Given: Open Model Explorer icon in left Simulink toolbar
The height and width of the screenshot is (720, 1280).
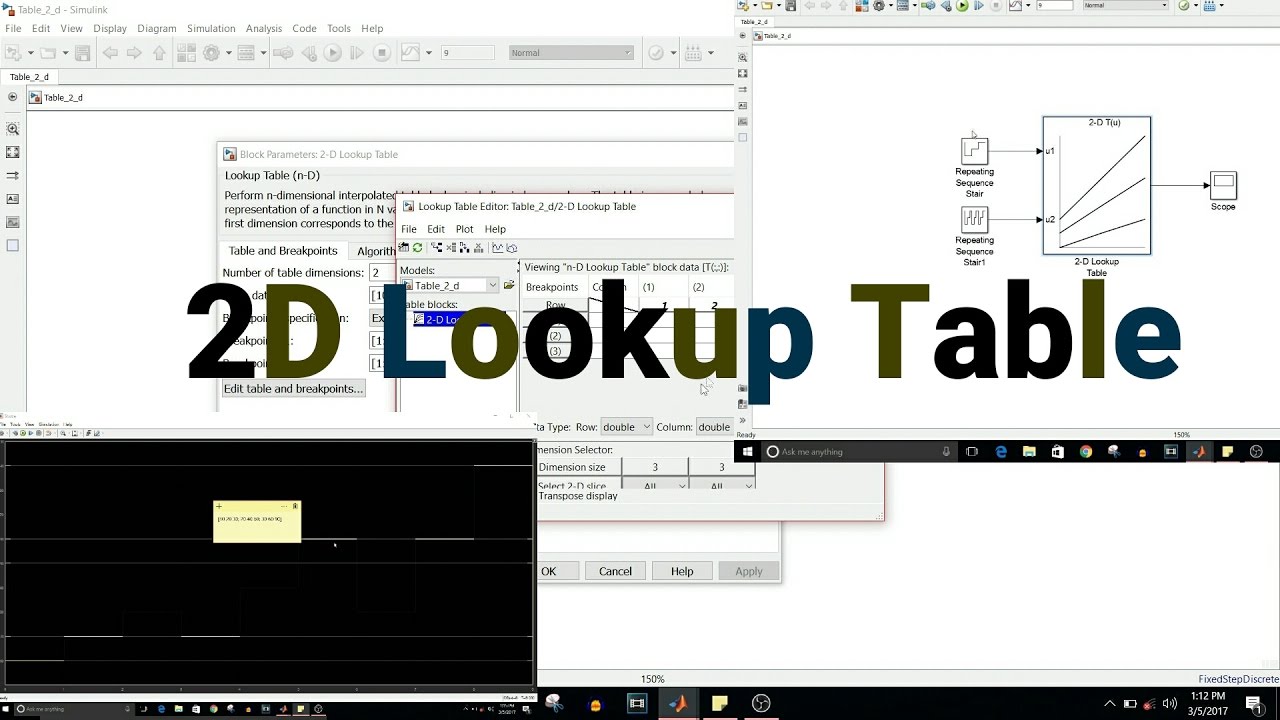Looking at the screenshot, I should tap(246, 53).
